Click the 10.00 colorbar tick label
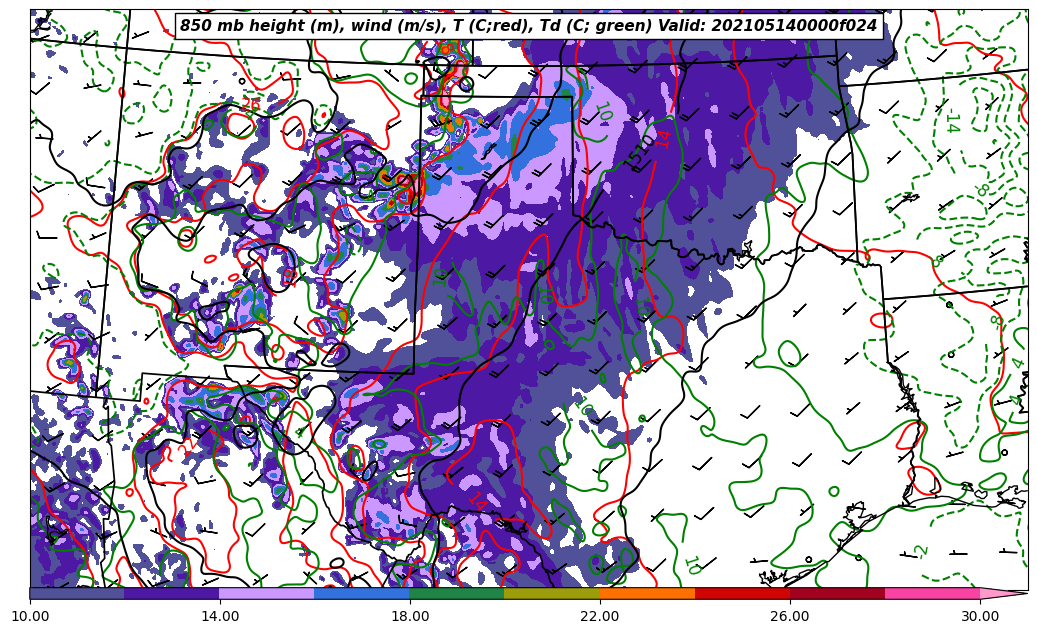 (x=30, y=616)
